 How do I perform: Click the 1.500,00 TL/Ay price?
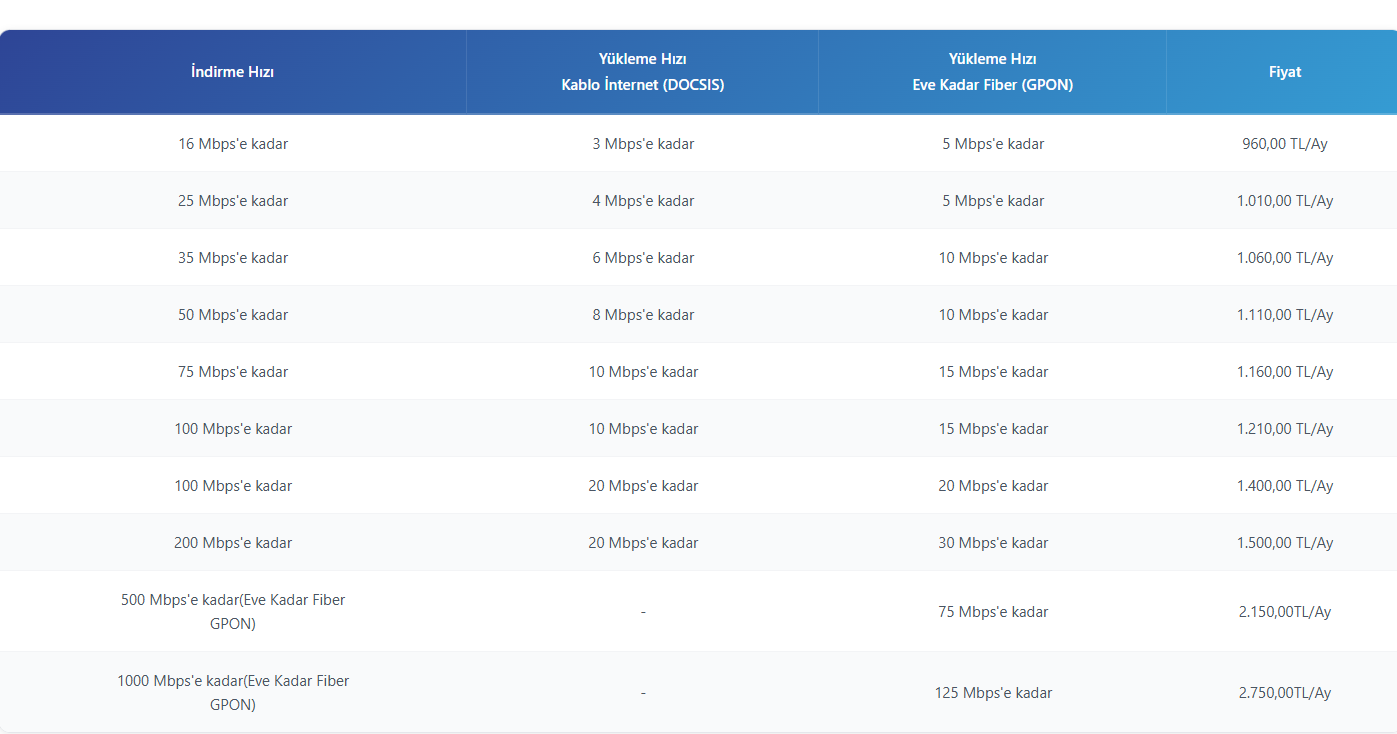(x=1285, y=543)
